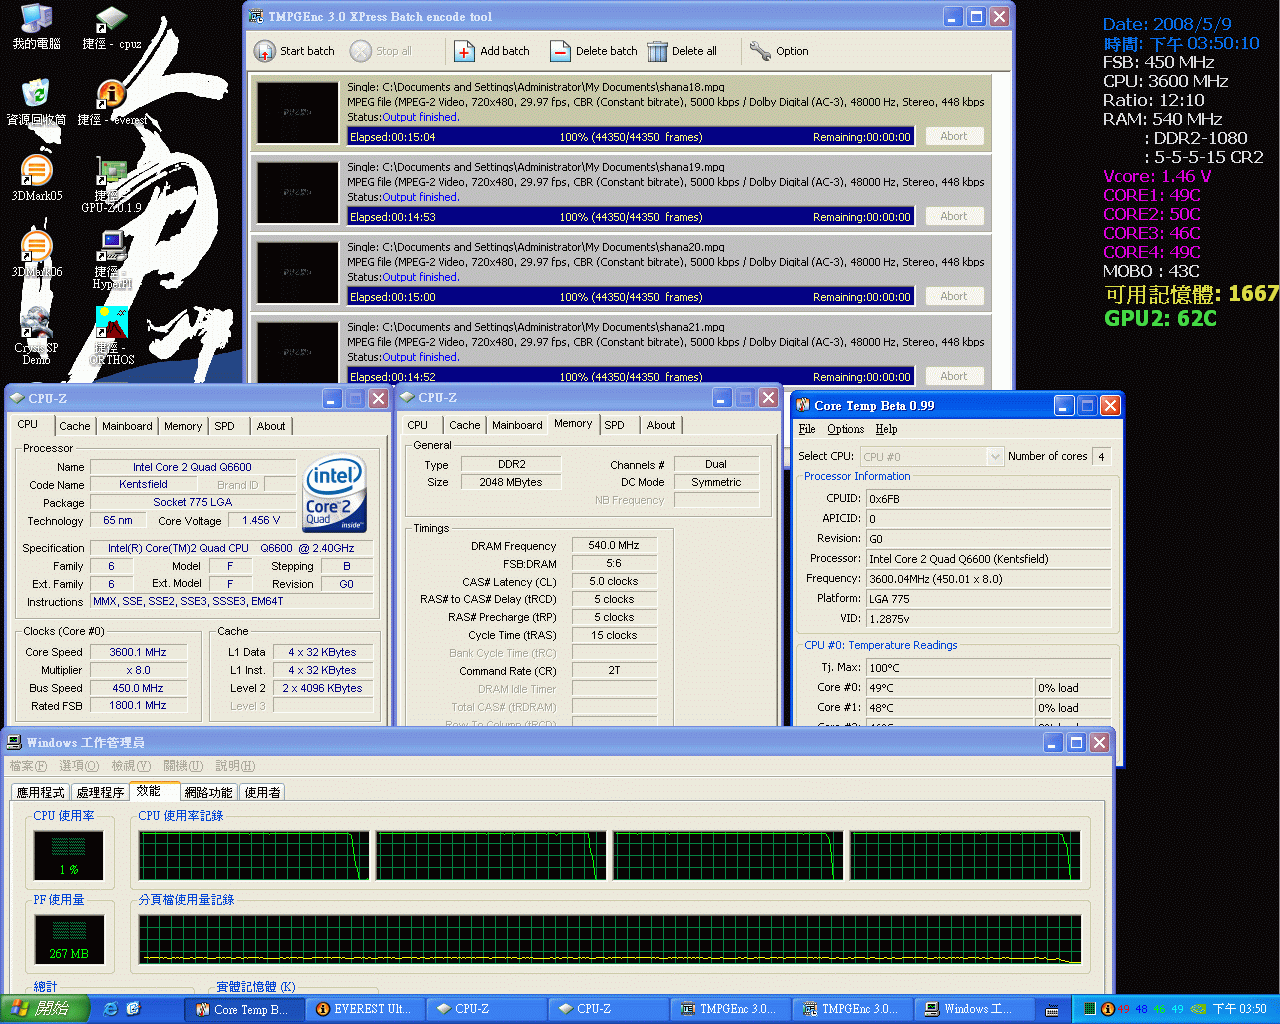Click the Core Speed value 3600.1 MHz
The width and height of the screenshot is (1280, 1024).
tap(138, 652)
